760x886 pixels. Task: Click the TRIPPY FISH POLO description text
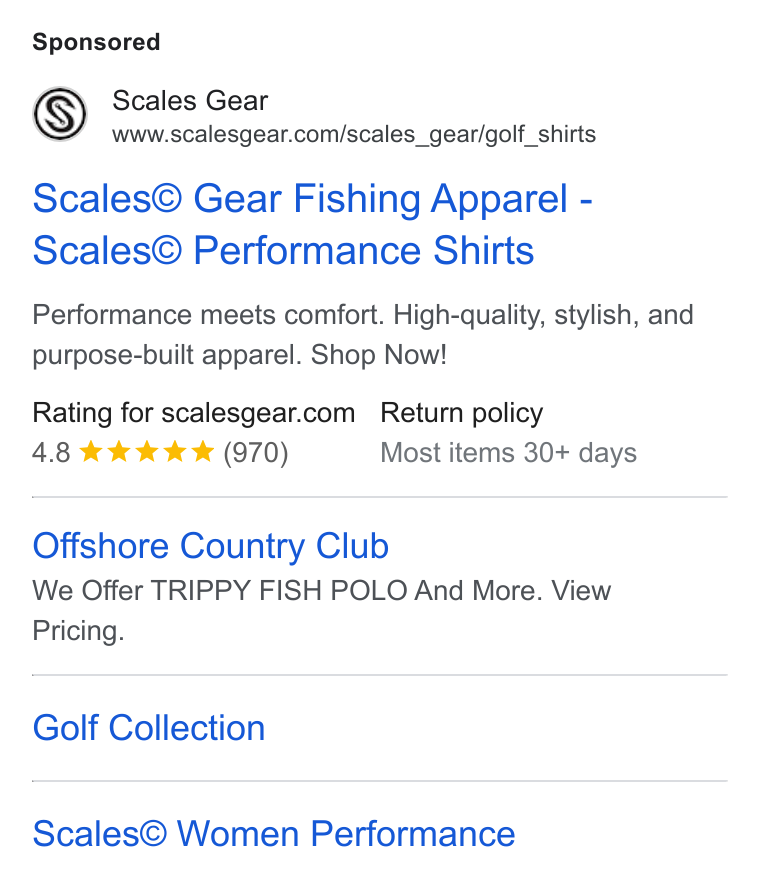pos(279,591)
